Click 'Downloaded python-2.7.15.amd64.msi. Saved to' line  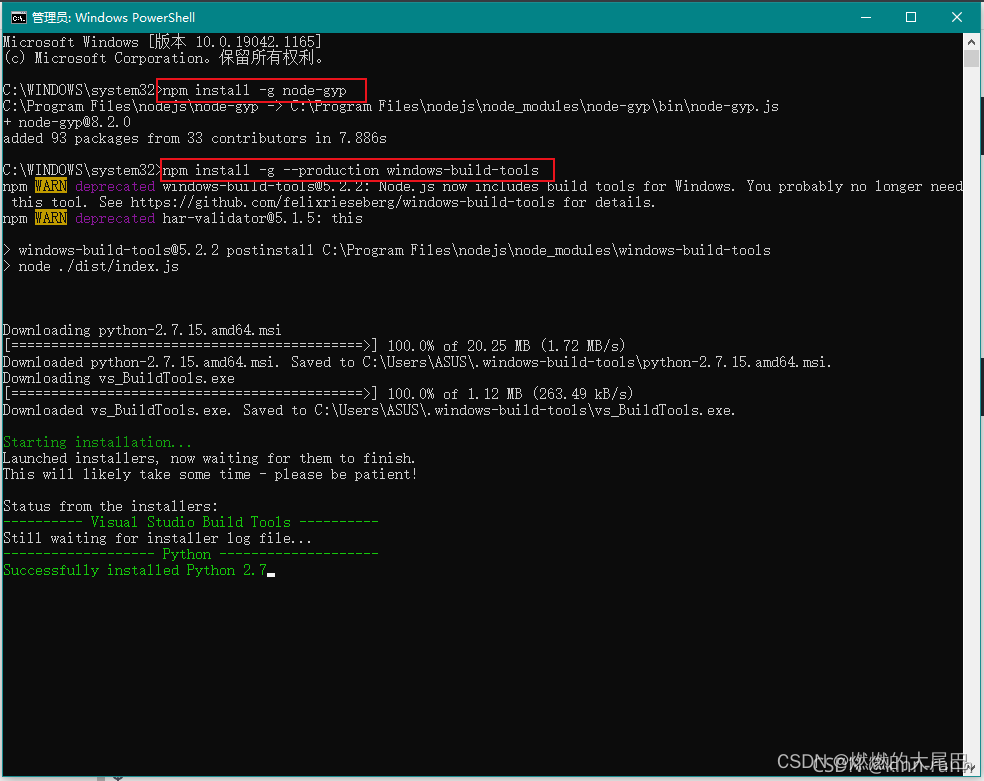pos(417,362)
